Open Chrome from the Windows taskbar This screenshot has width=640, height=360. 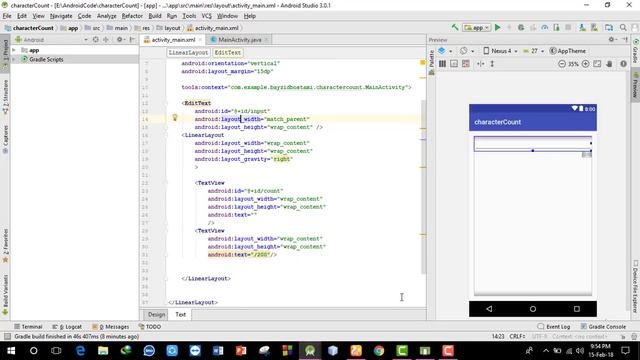379,350
